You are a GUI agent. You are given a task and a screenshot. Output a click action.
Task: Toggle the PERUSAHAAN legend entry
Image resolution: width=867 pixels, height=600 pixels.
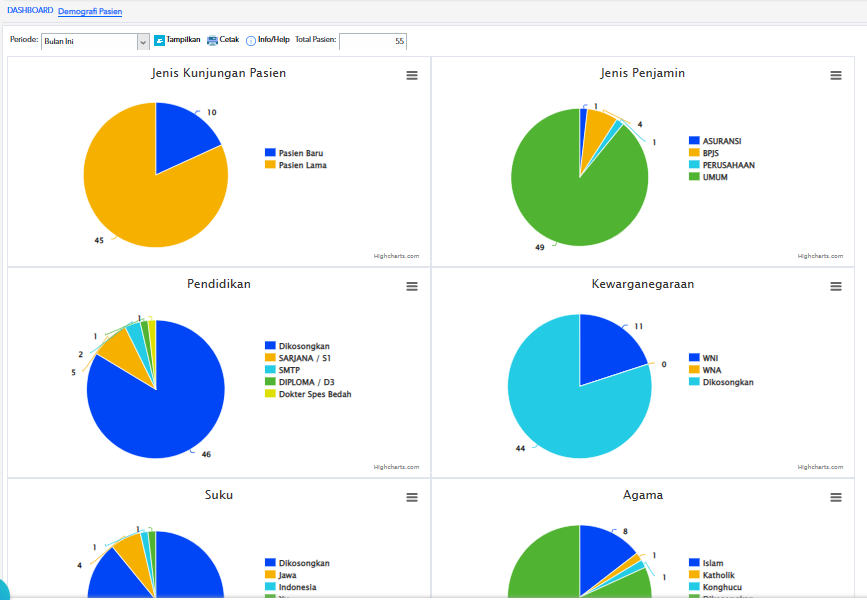tap(722, 165)
